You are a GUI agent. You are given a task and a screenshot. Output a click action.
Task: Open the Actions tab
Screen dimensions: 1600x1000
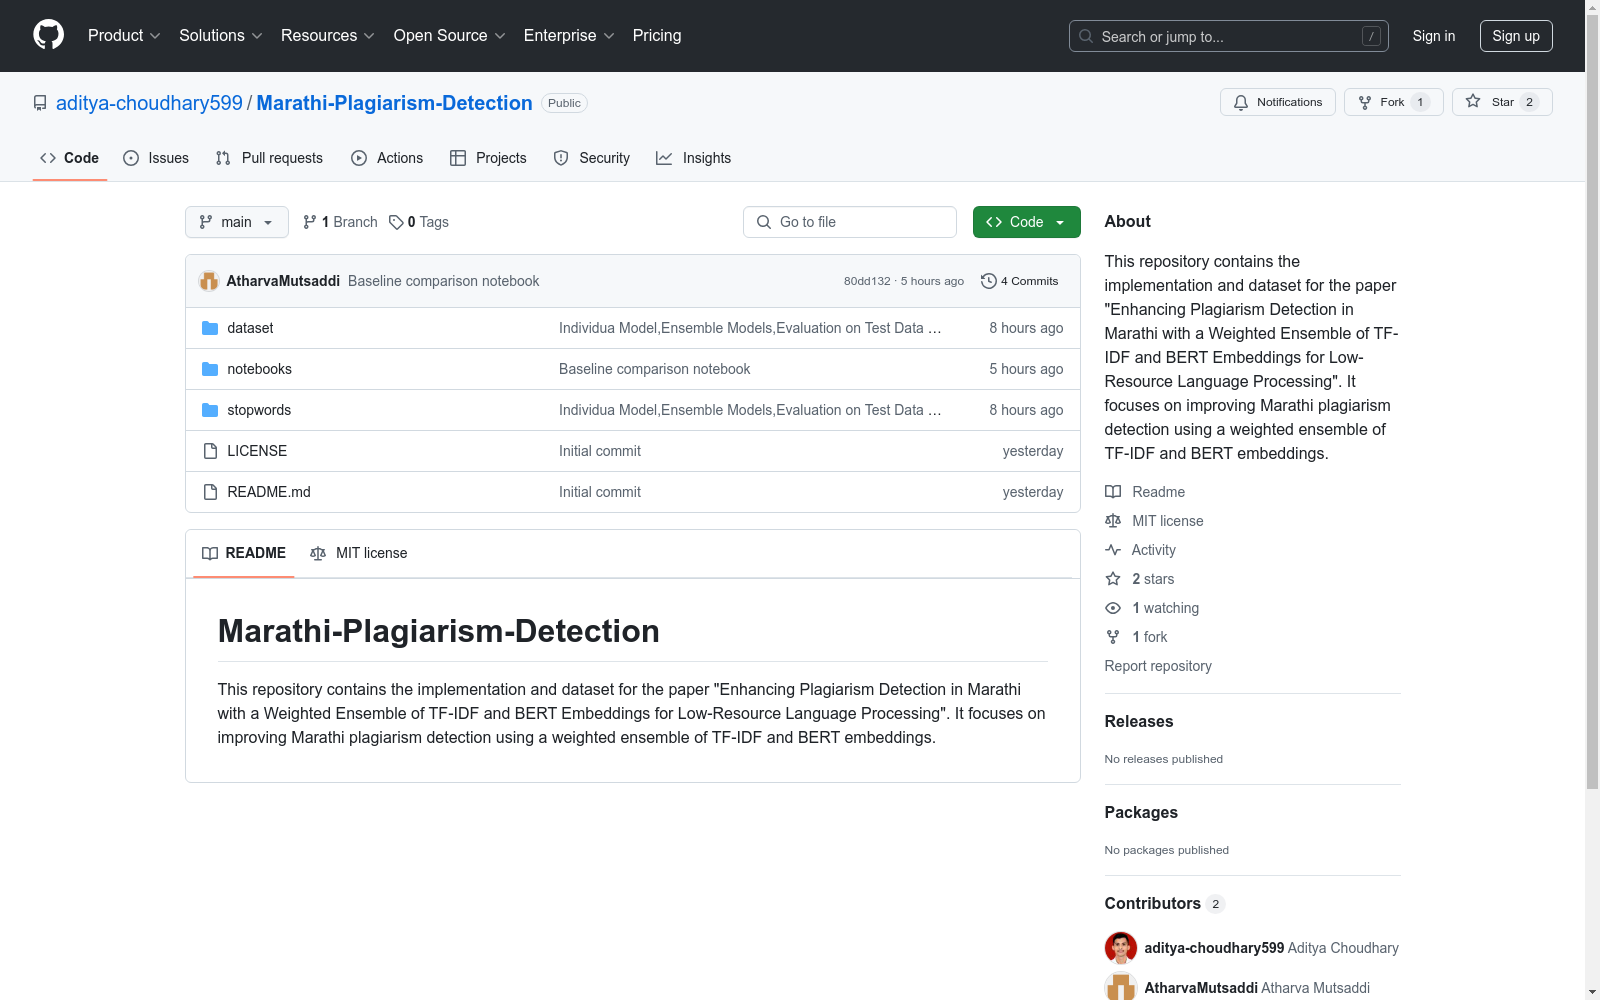tap(387, 158)
